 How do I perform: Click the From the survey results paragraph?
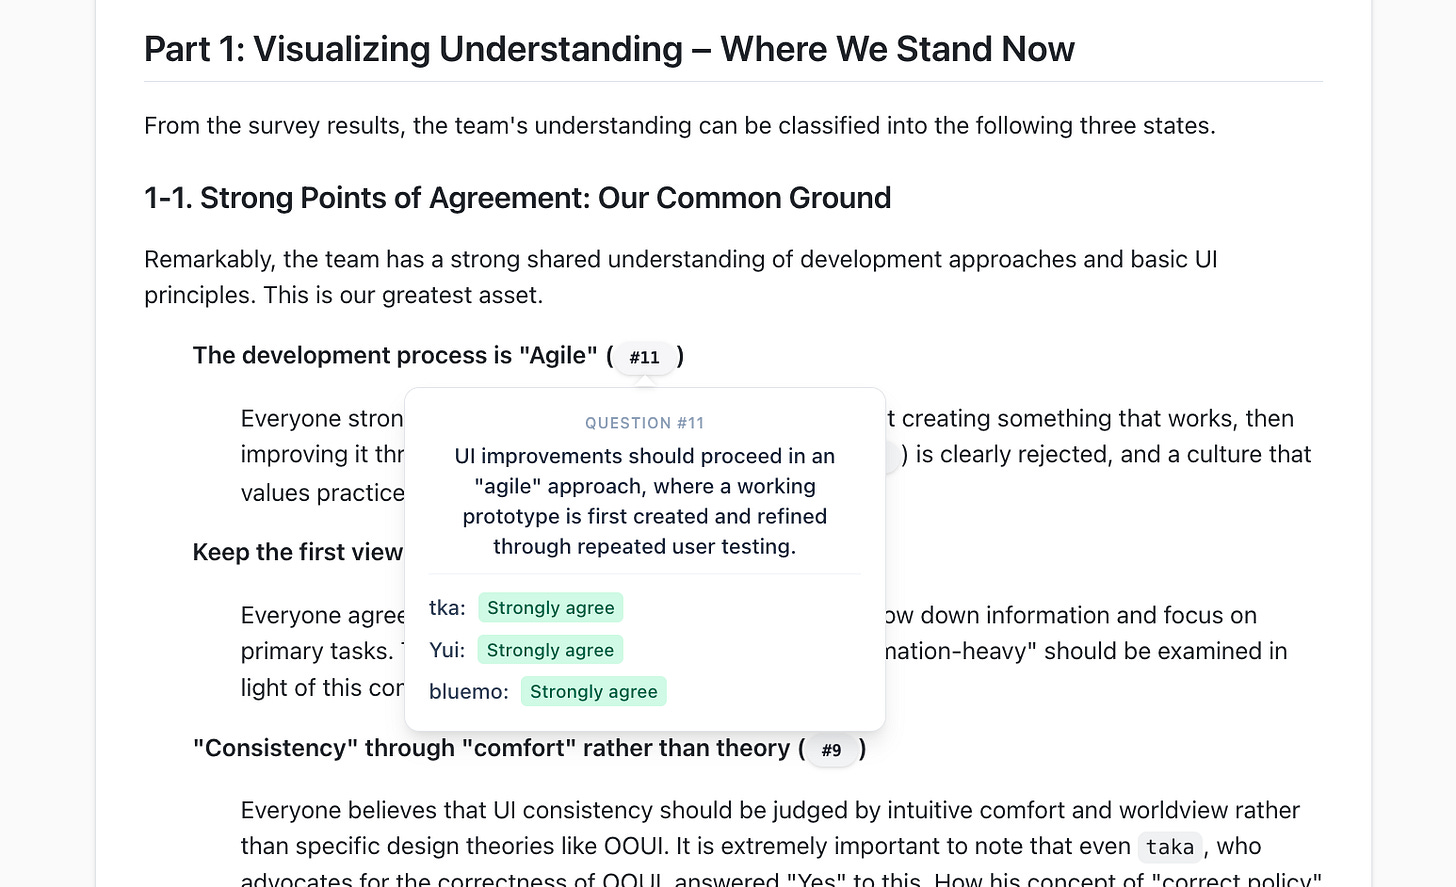point(680,126)
